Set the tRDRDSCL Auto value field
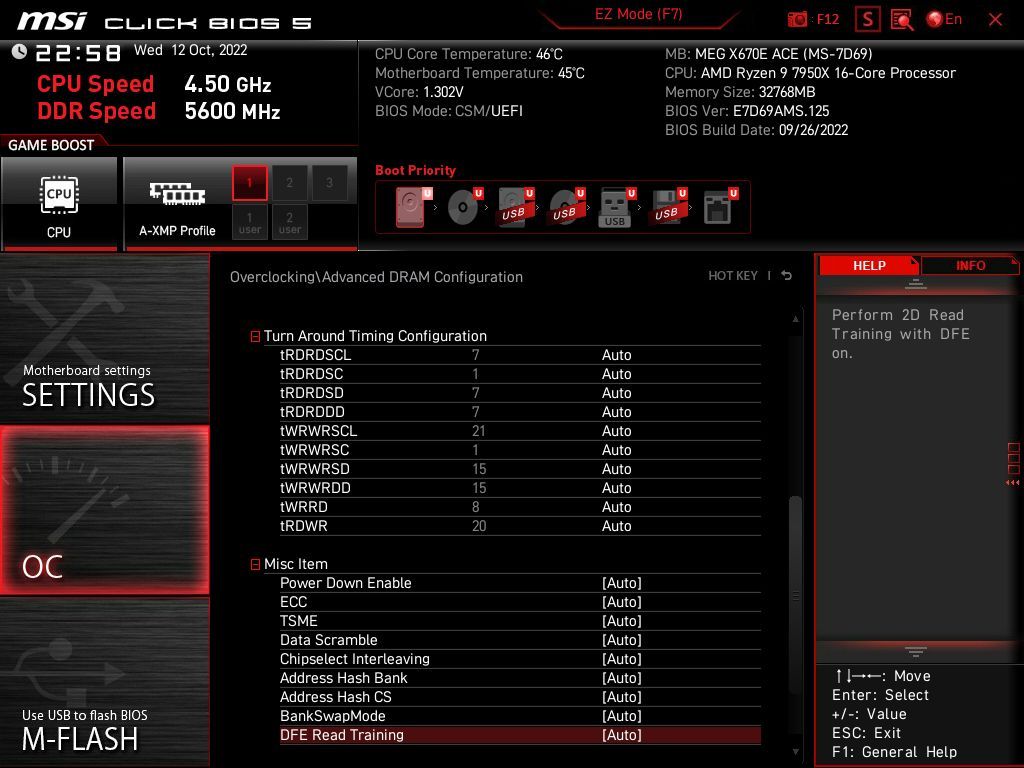Screen dimensions: 1024x768 coord(616,355)
